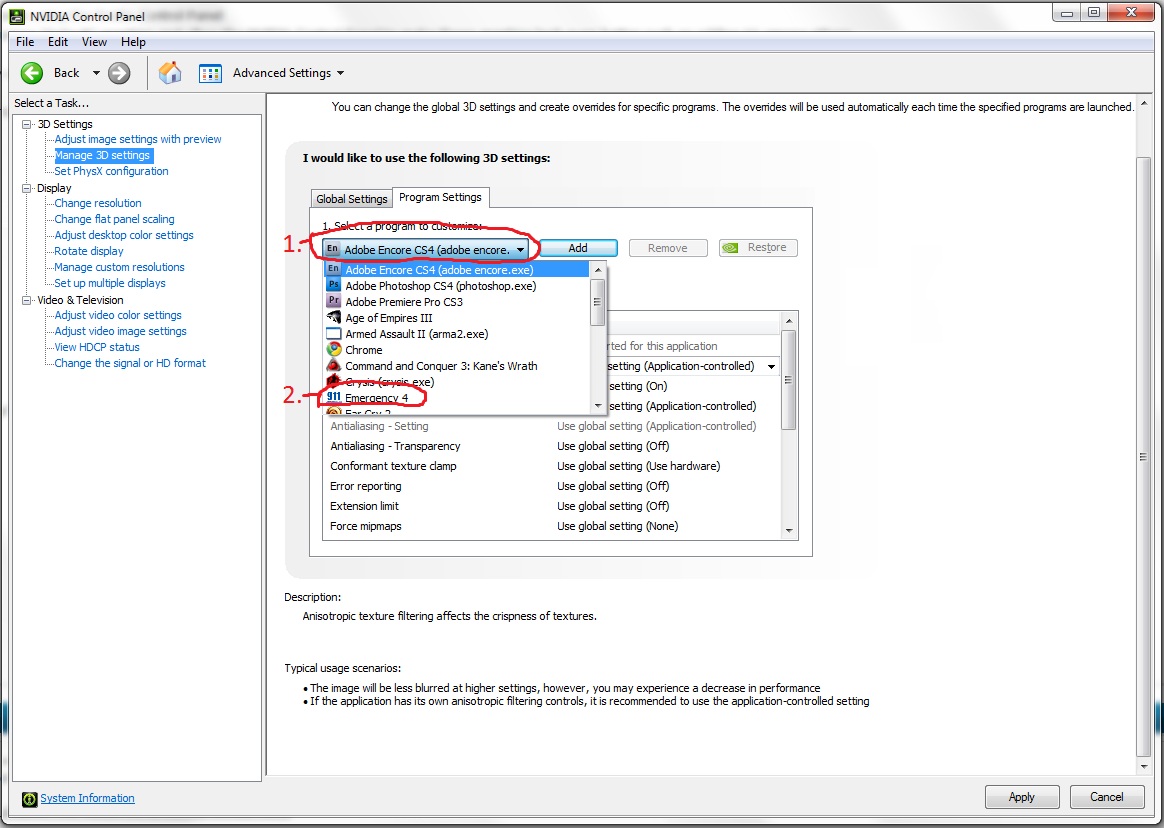Open the View menu

click(94, 42)
